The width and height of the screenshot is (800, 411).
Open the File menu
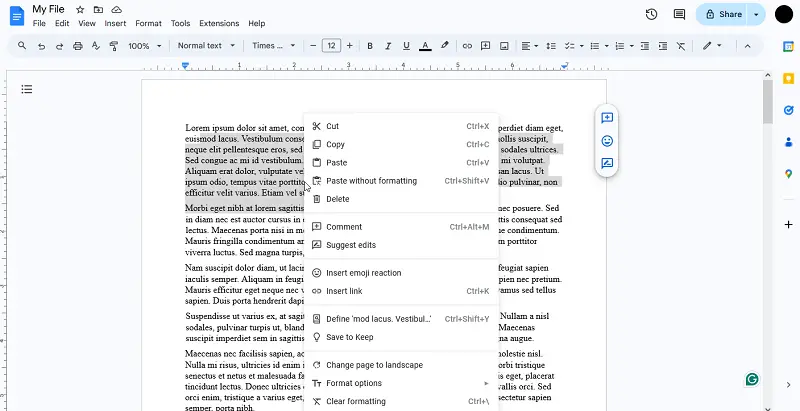pos(39,23)
